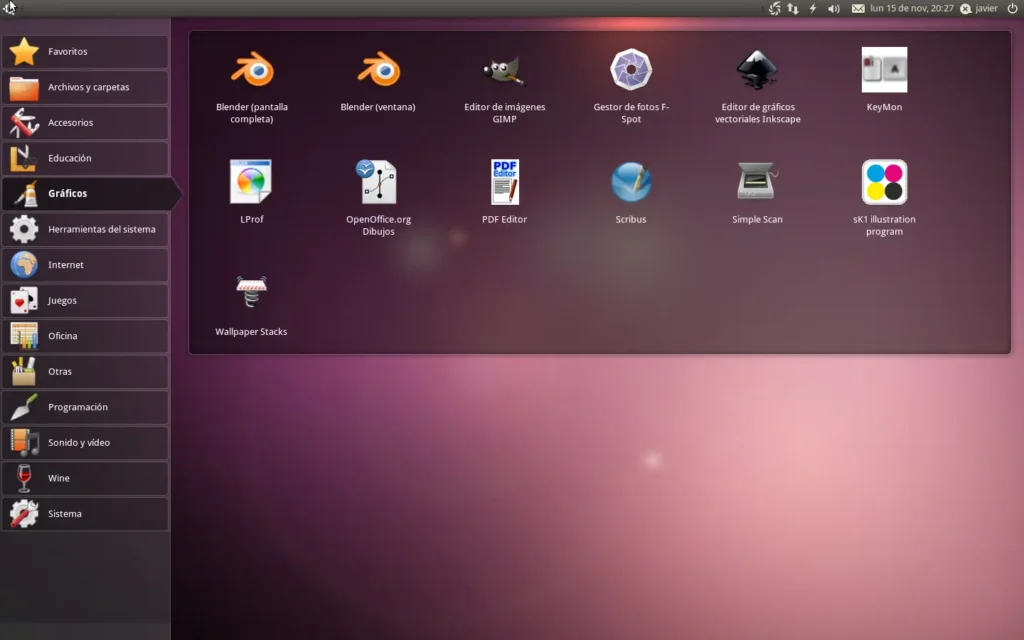Launch Scribus desktop publishing
This screenshot has height=640, width=1024.
point(631,183)
